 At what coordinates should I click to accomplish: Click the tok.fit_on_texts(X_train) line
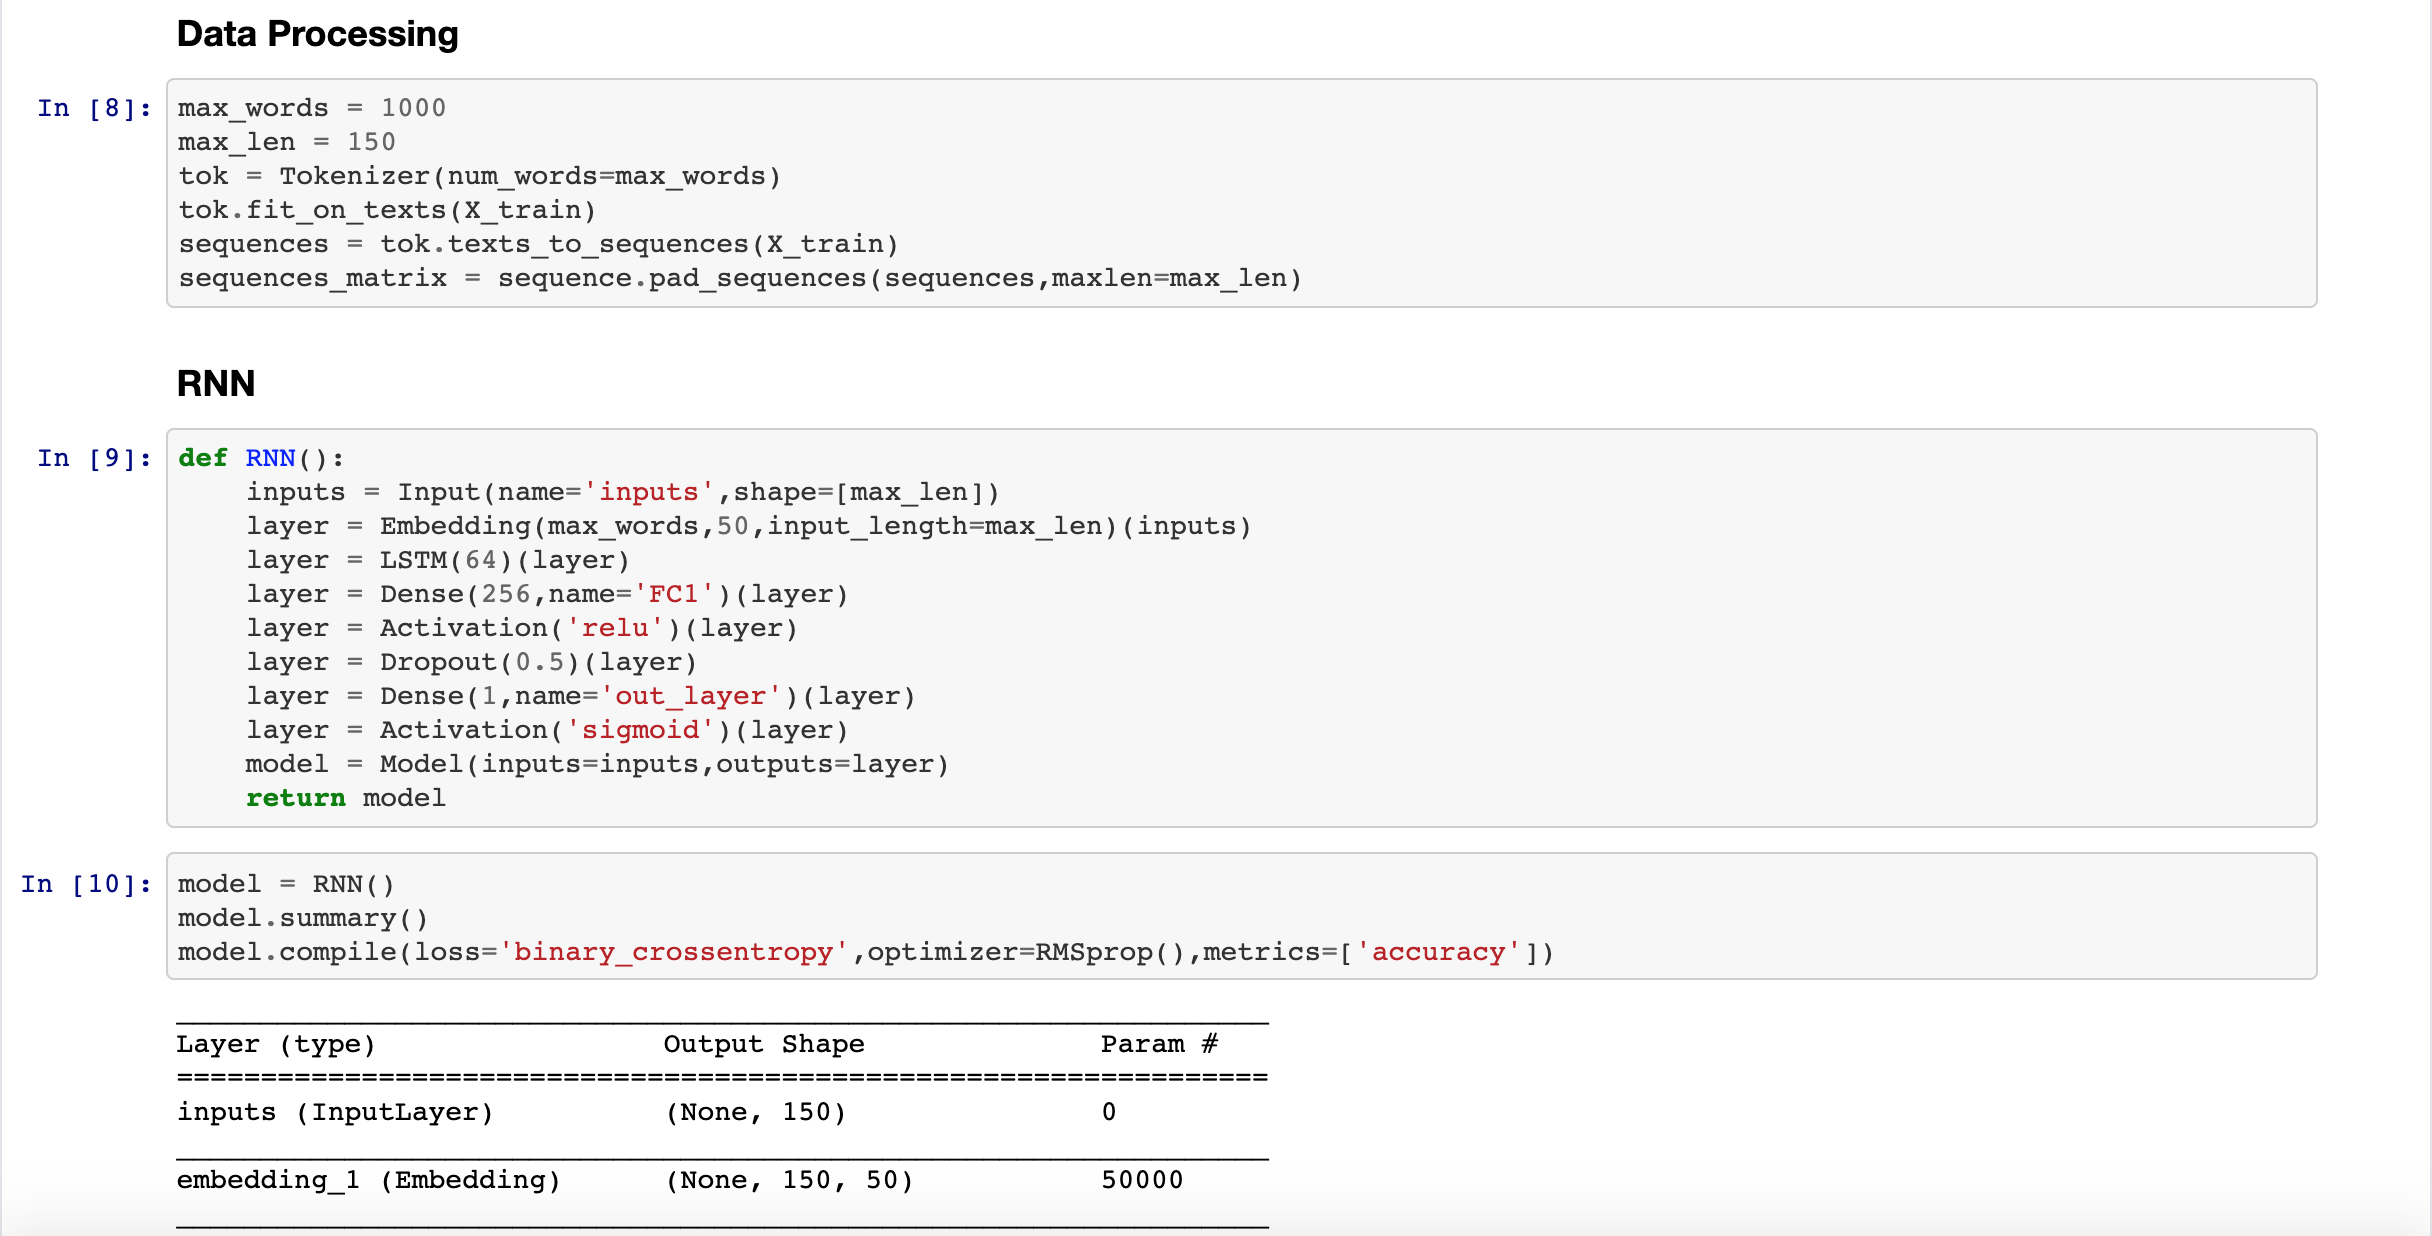tap(387, 210)
